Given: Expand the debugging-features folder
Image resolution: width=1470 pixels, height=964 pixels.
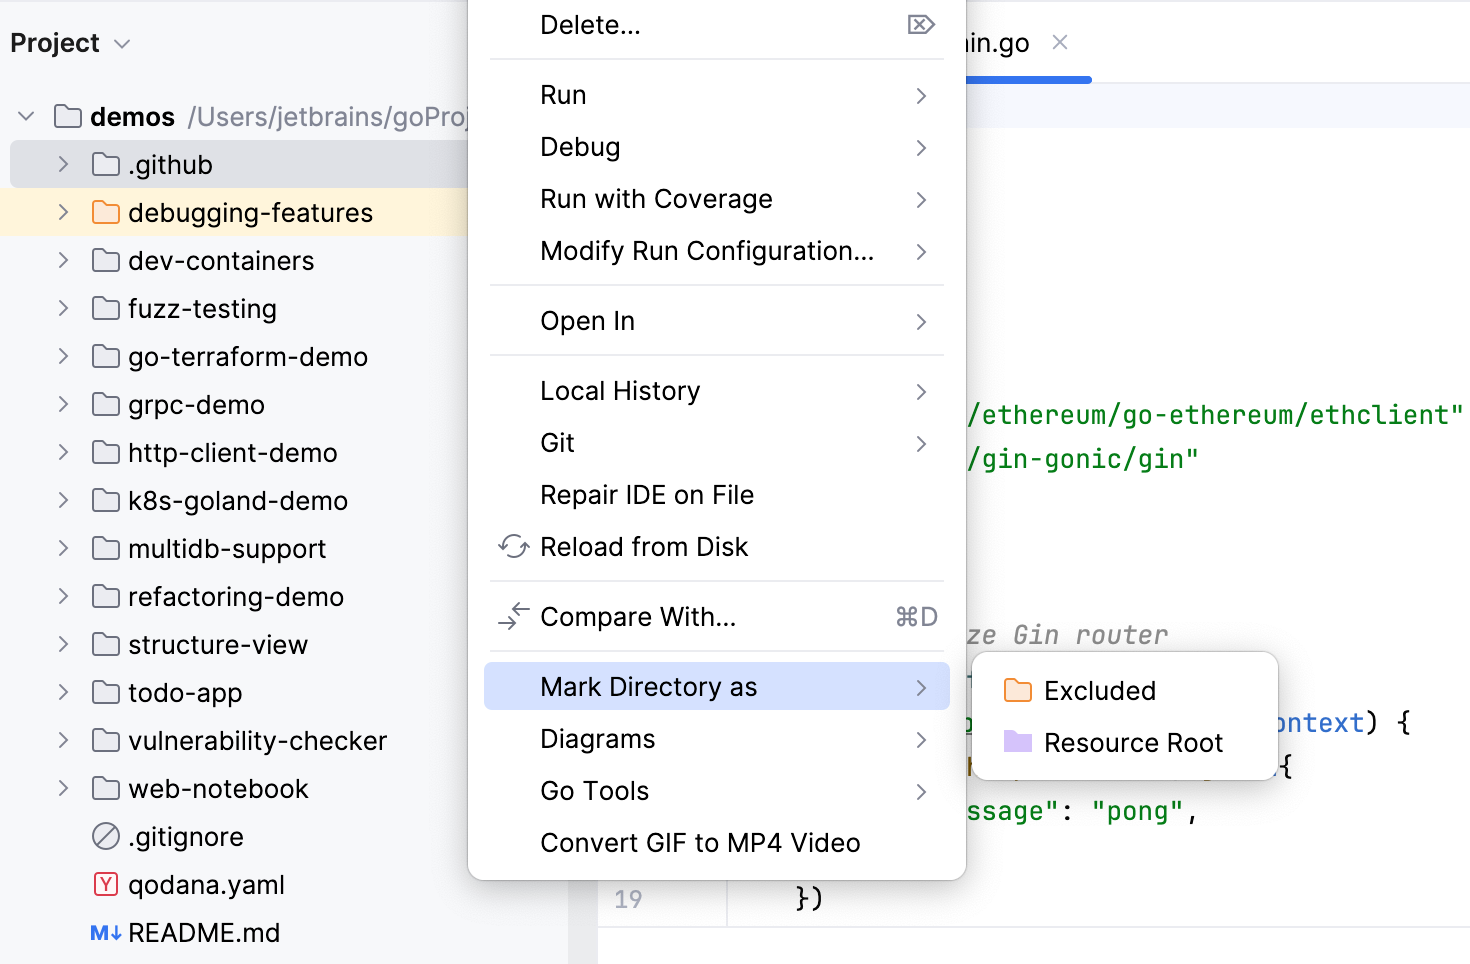Looking at the screenshot, I should tap(62, 212).
